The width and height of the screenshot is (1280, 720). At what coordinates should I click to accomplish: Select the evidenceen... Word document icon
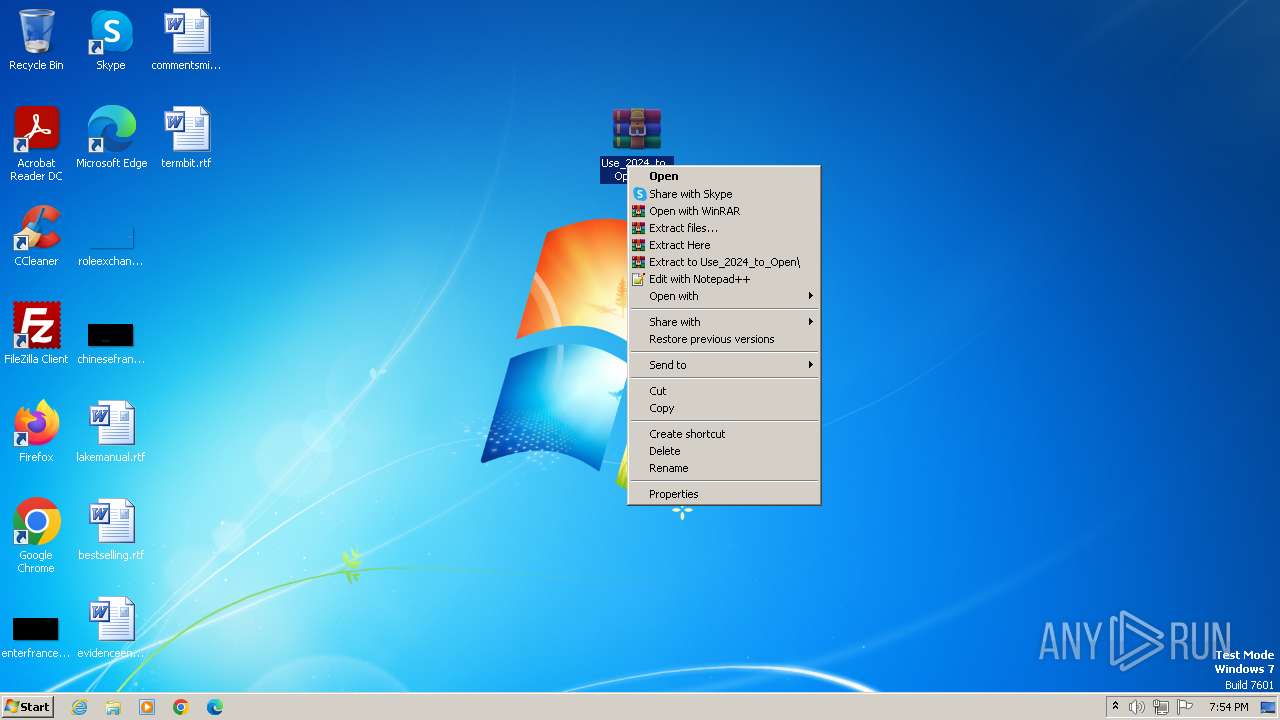coord(111,628)
